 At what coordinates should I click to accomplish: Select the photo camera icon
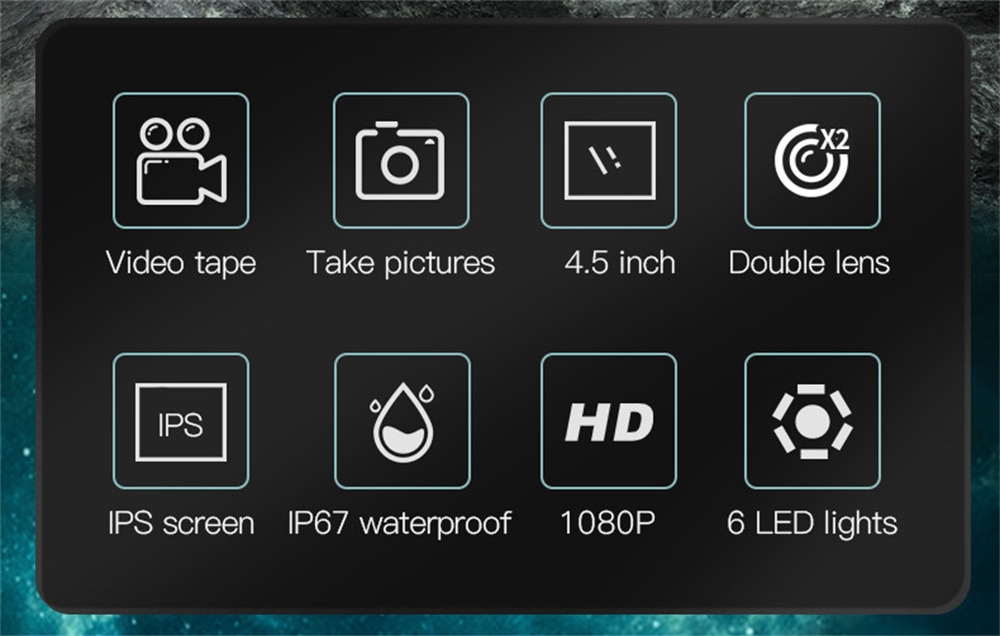coord(401,161)
